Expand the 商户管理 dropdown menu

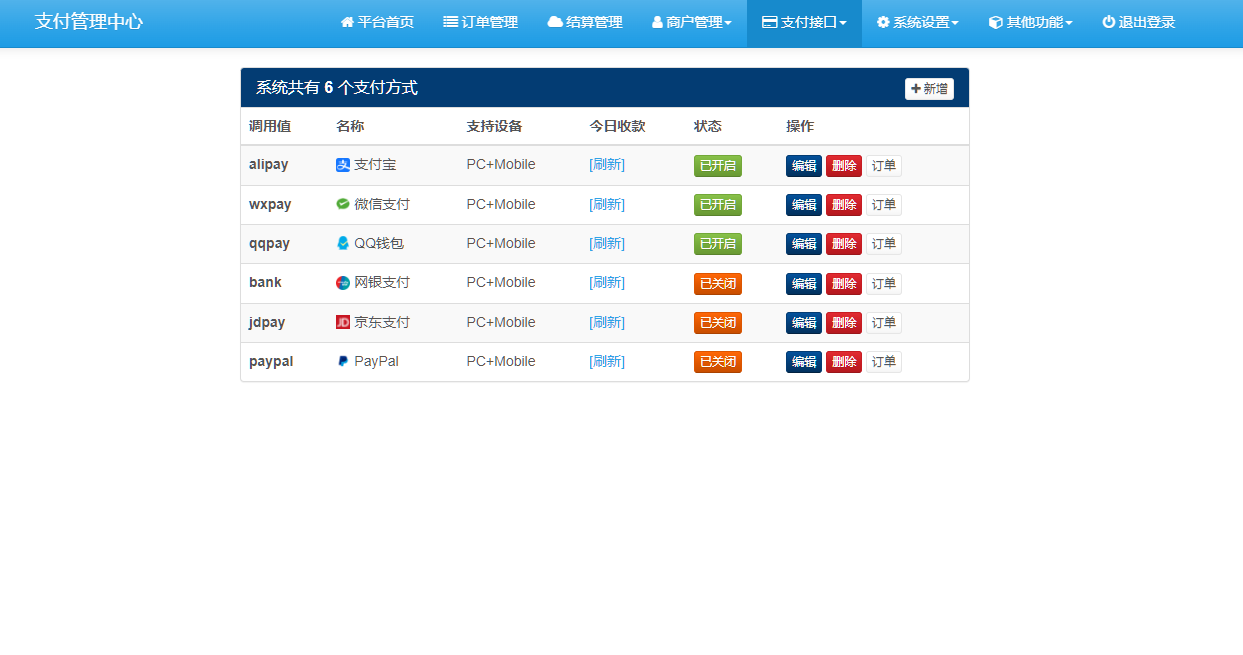coord(692,22)
